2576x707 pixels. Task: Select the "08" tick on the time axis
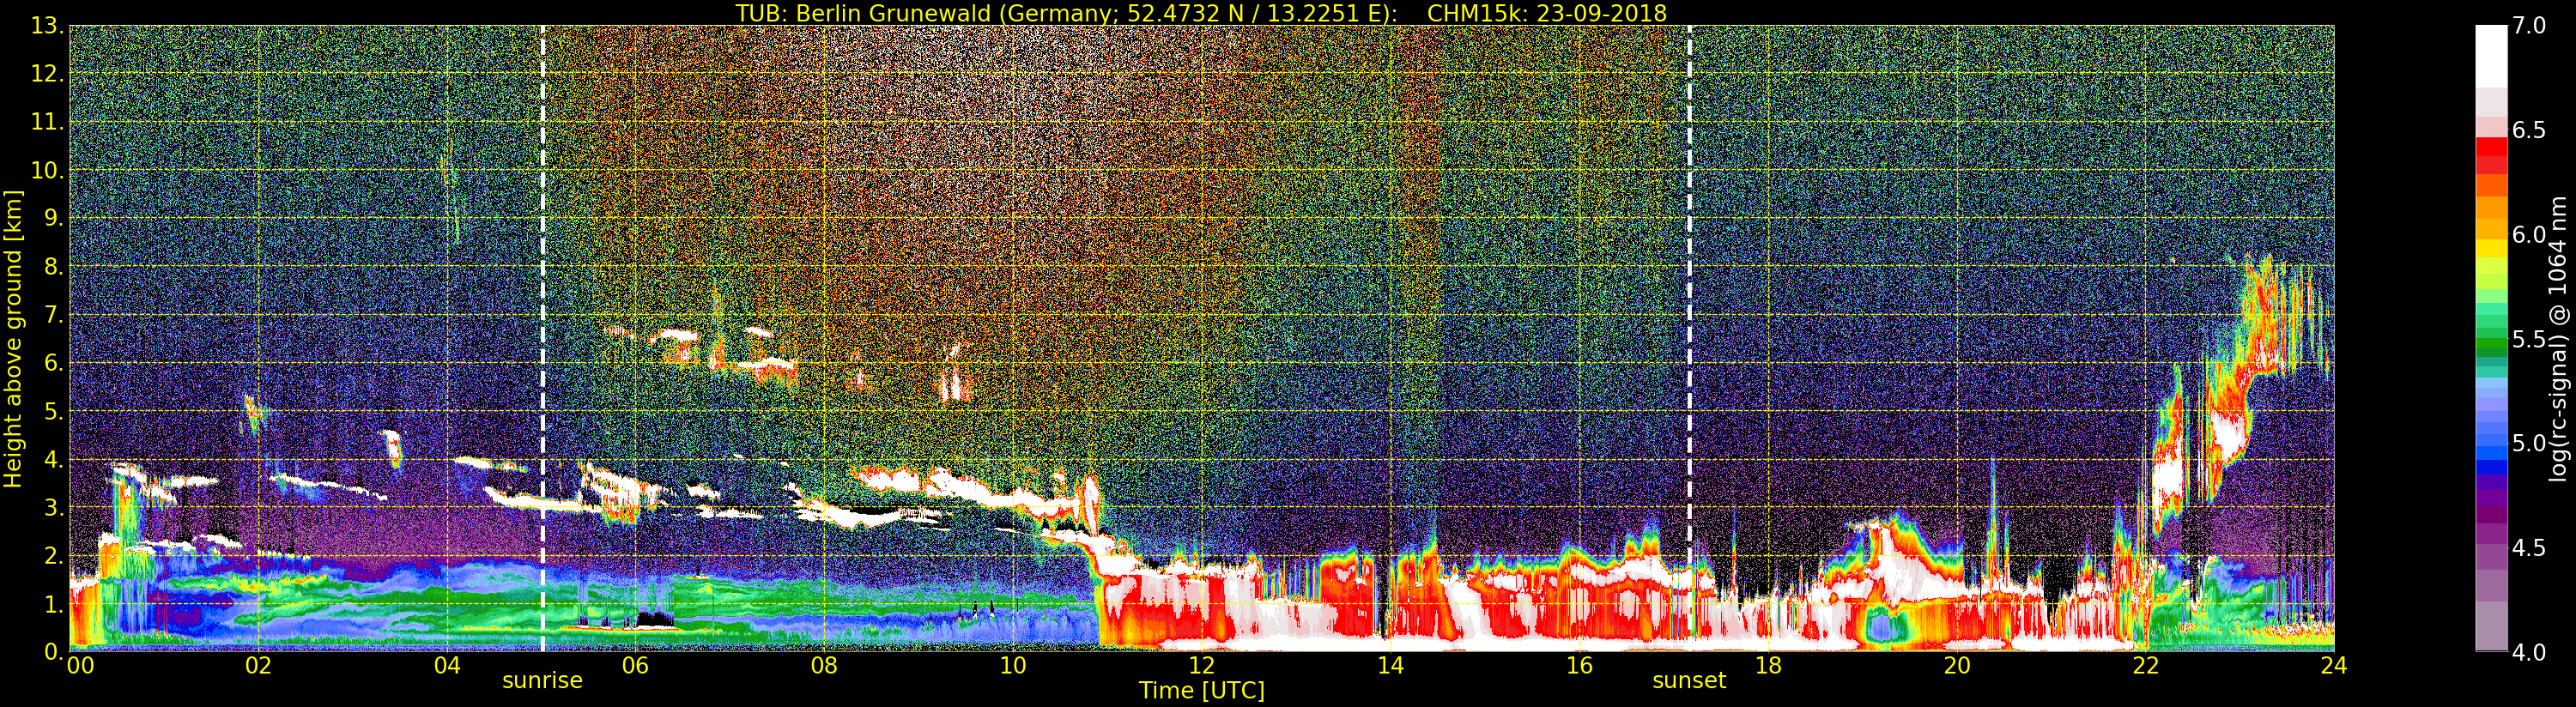[824, 666]
